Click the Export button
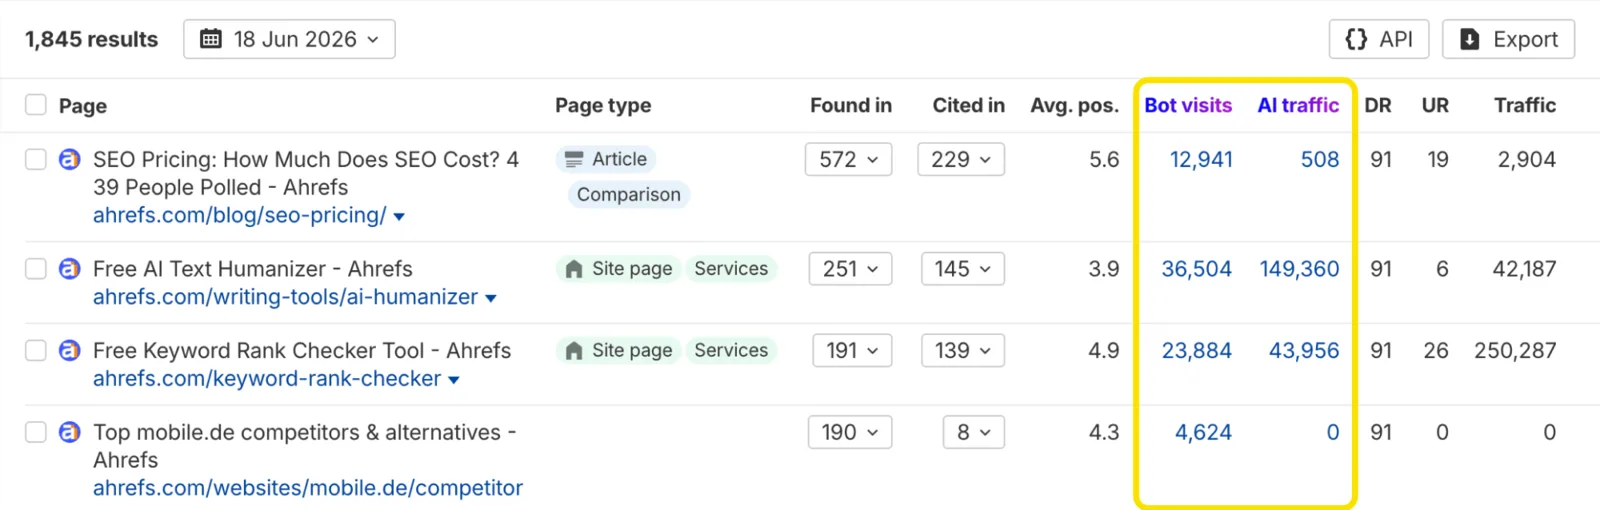The width and height of the screenshot is (1600, 510). tap(1508, 39)
